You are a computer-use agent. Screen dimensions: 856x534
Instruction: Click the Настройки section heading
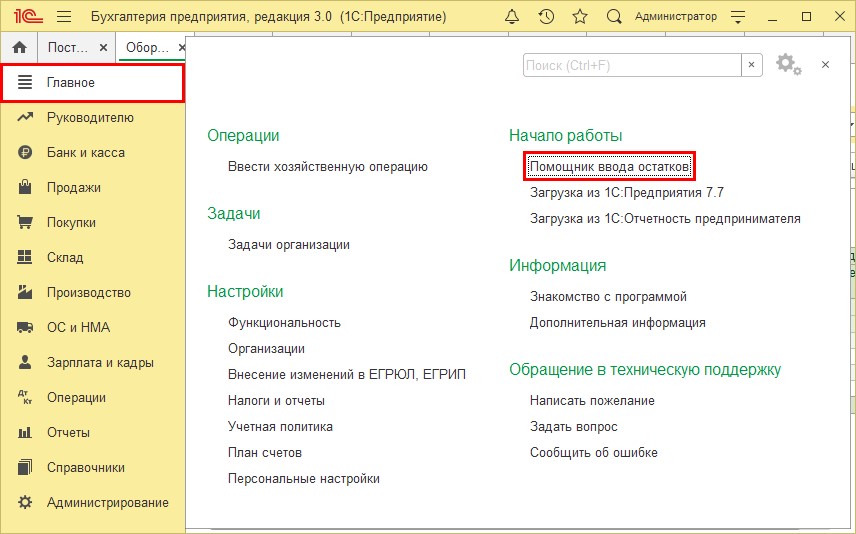(245, 292)
